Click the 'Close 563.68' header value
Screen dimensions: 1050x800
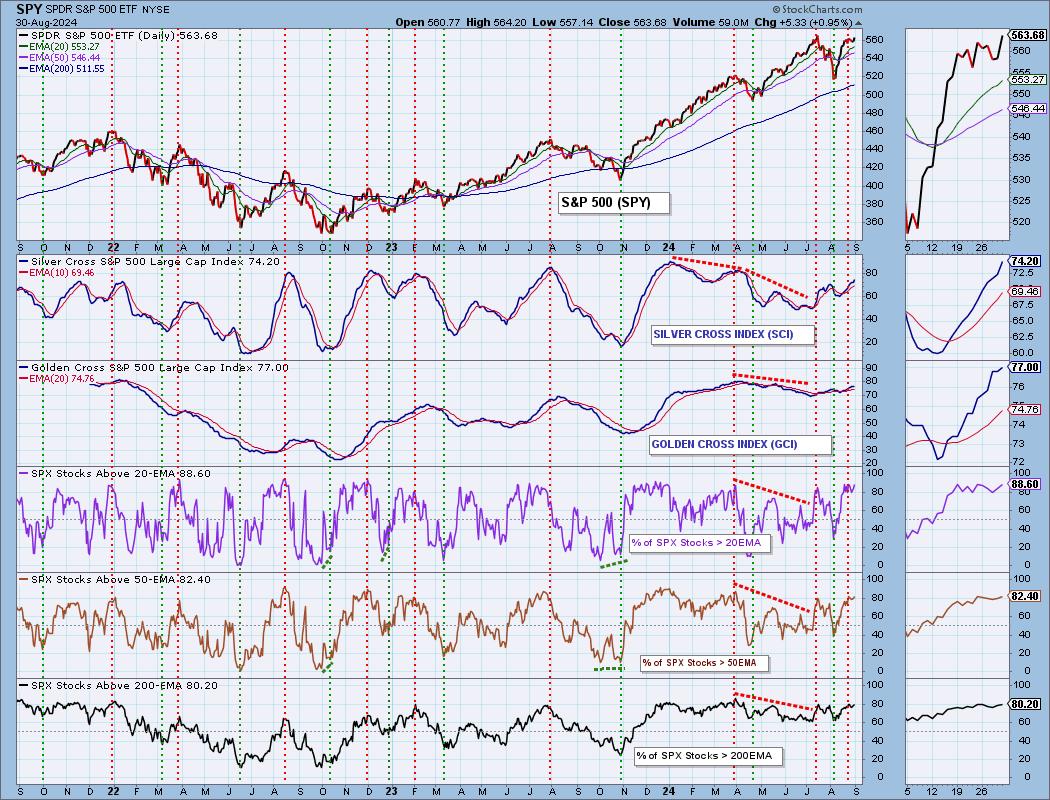tap(632, 22)
